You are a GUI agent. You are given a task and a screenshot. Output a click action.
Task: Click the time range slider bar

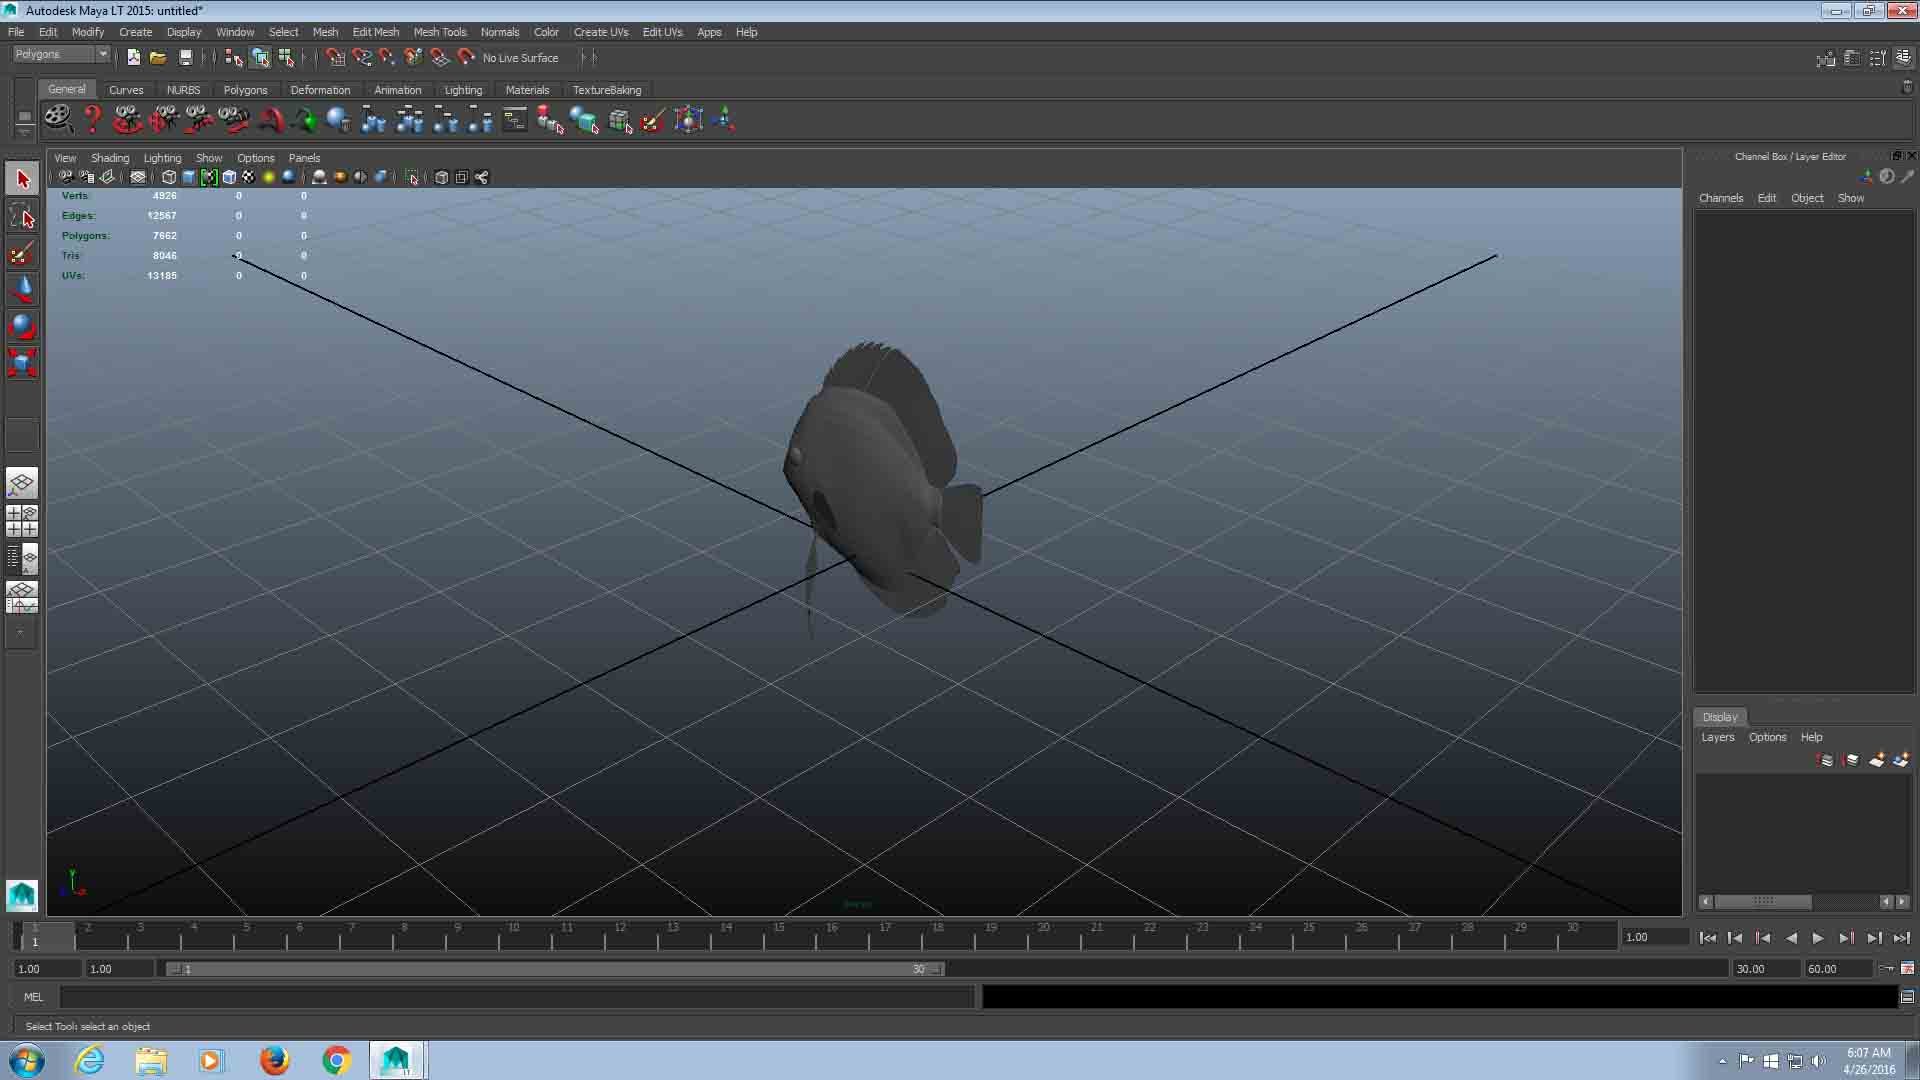tap(555, 969)
